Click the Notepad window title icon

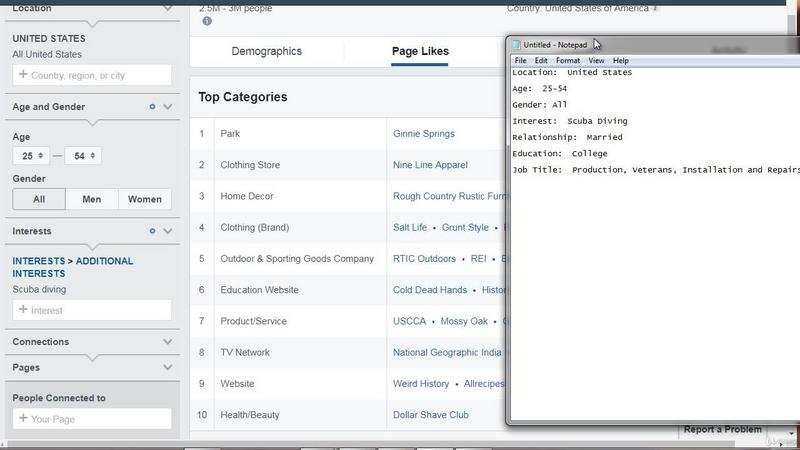click(516, 45)
